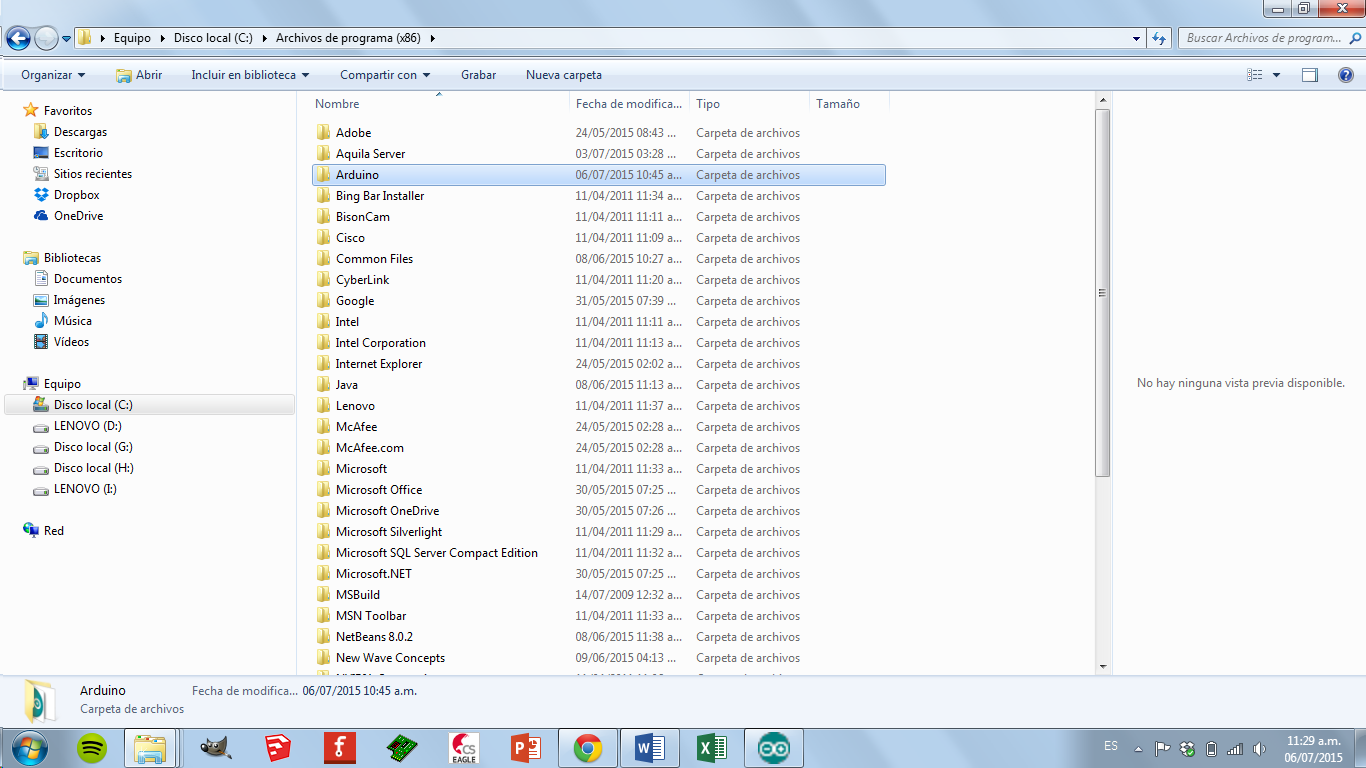Launch GIMP from the taskbar
Viewport: 1366px width, 768px height.
pos(215,748)
